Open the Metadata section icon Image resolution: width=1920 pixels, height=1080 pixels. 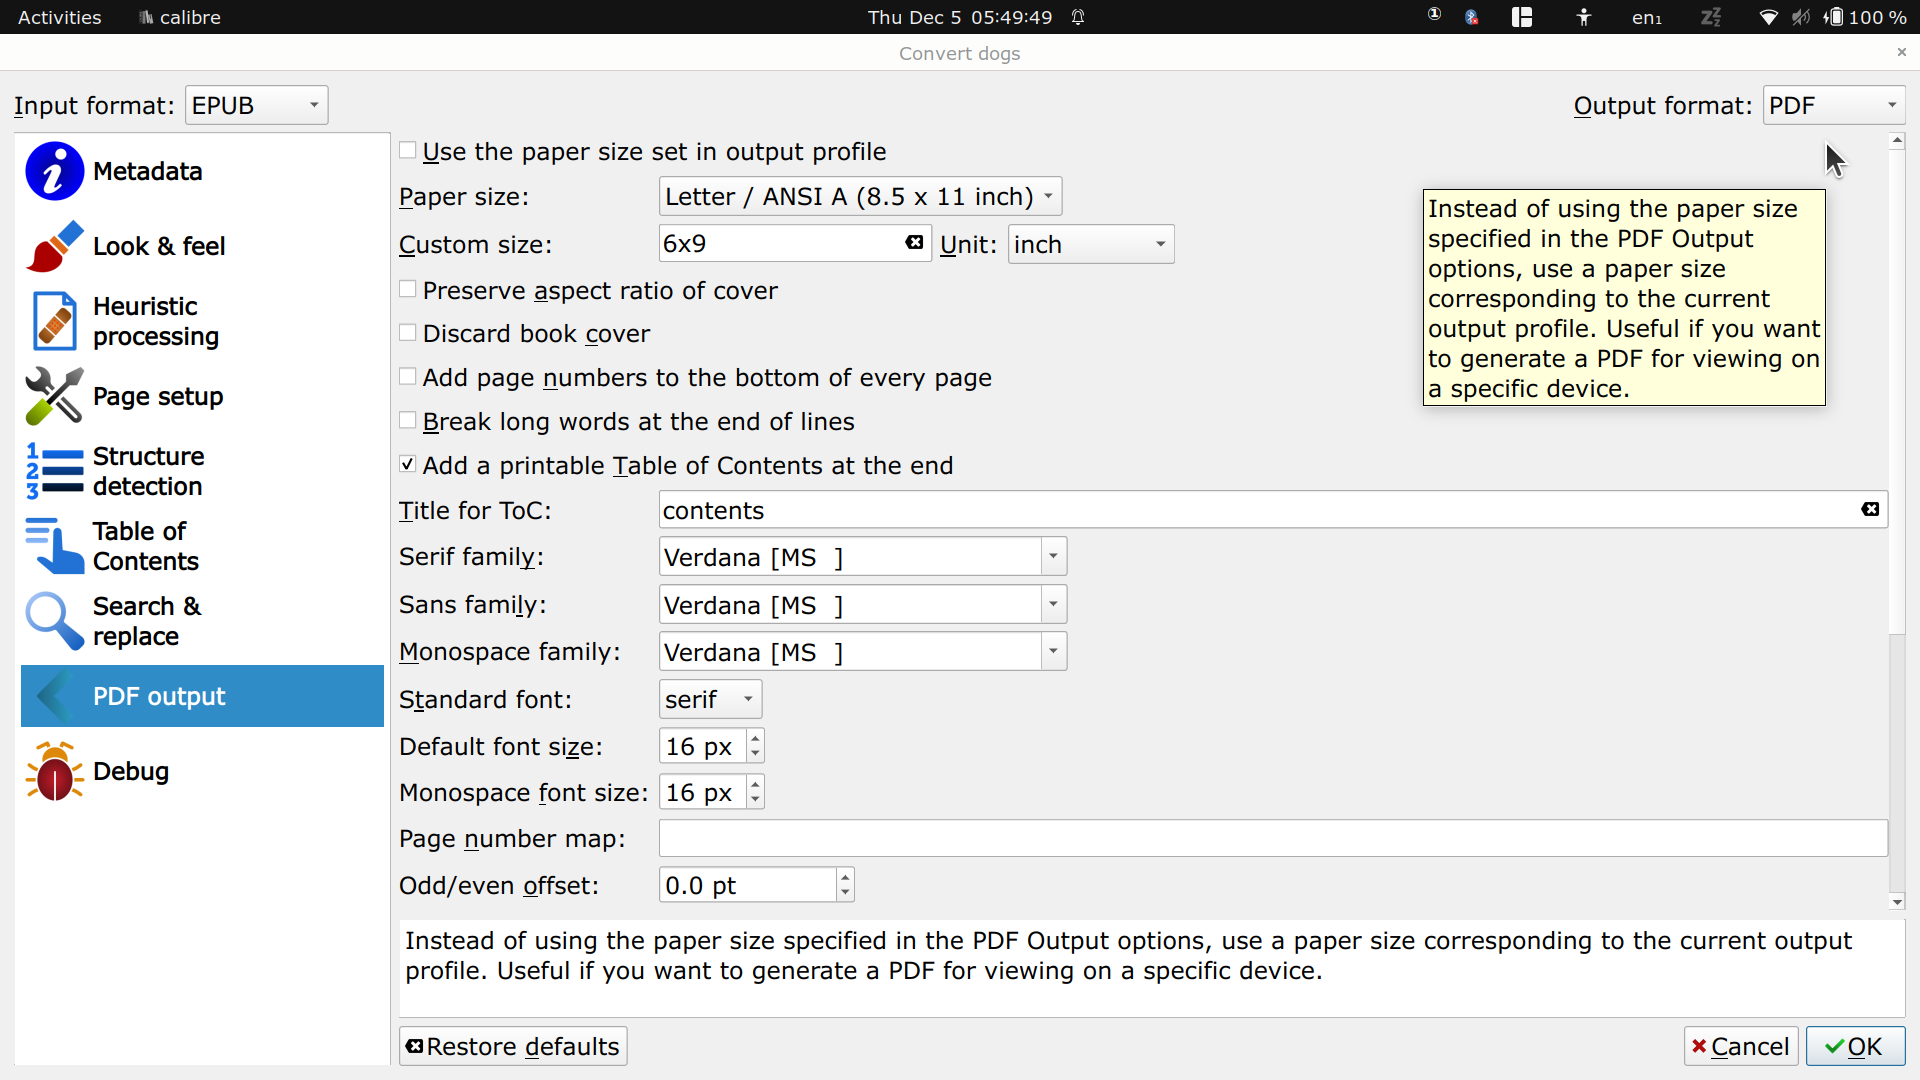click(54, 171)
